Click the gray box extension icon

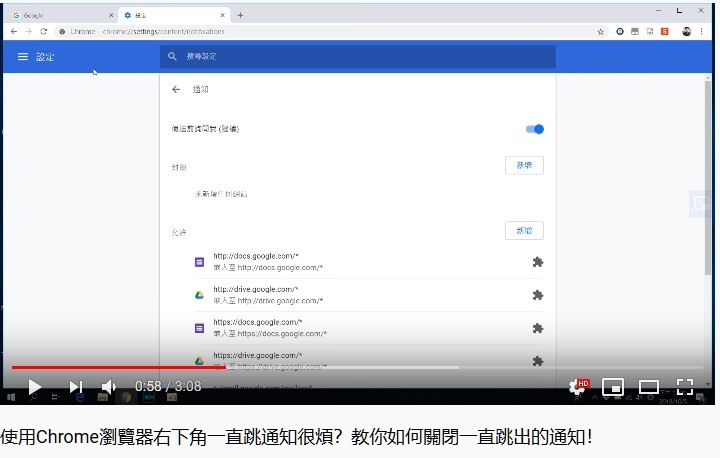(x=635, y=31)
